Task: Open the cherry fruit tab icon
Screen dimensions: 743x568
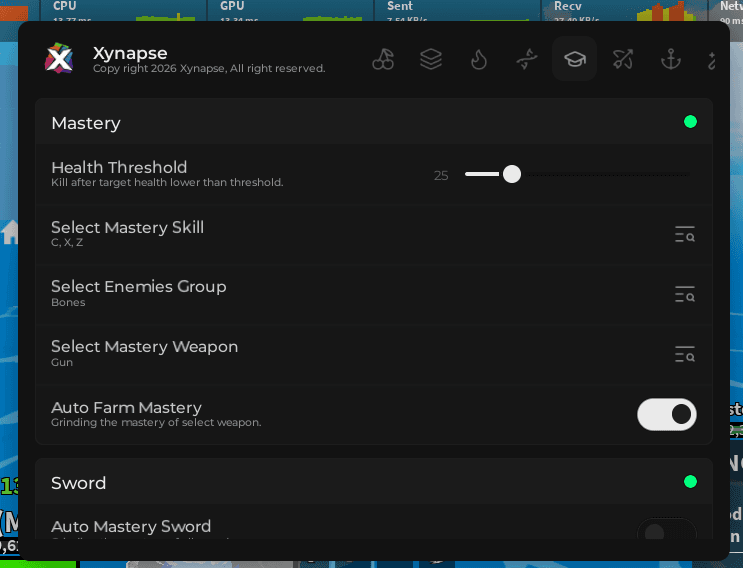Action: coord(383,59)
